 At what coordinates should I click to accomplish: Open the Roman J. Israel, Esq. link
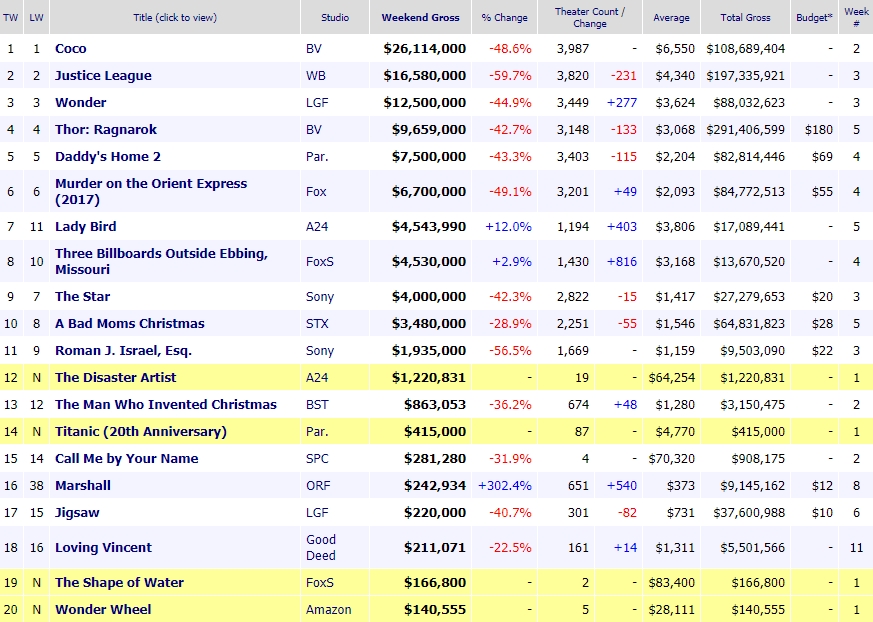click(x=124, y=351)
